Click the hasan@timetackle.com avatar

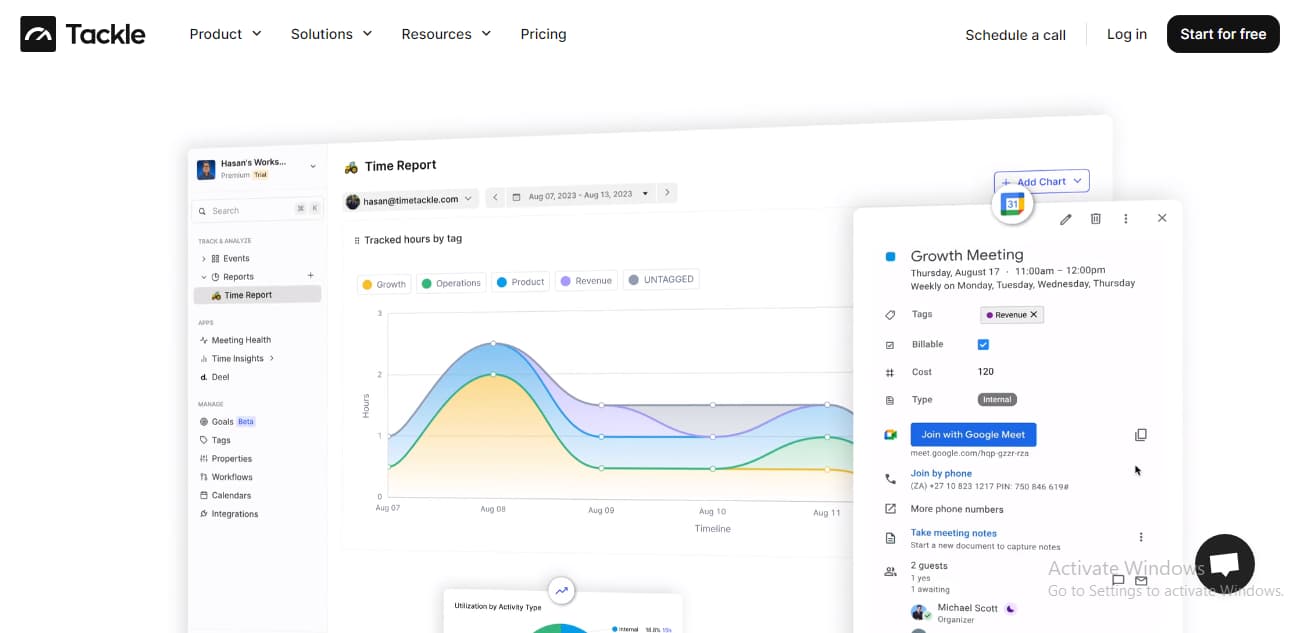pos(353,201)
